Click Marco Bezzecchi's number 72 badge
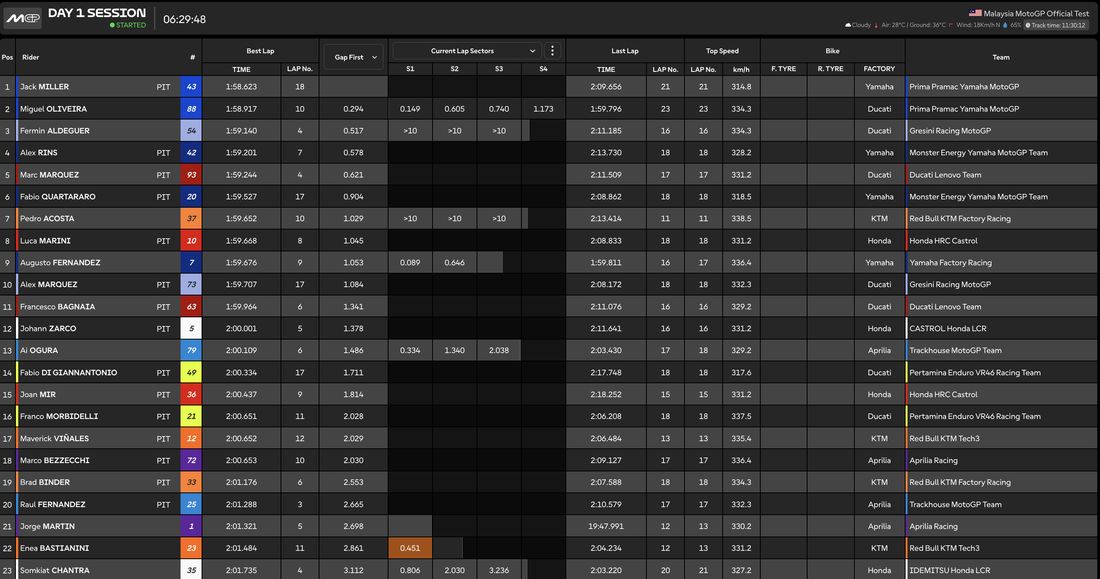Screen dimensions: 1100x579 tap(191, 460)
